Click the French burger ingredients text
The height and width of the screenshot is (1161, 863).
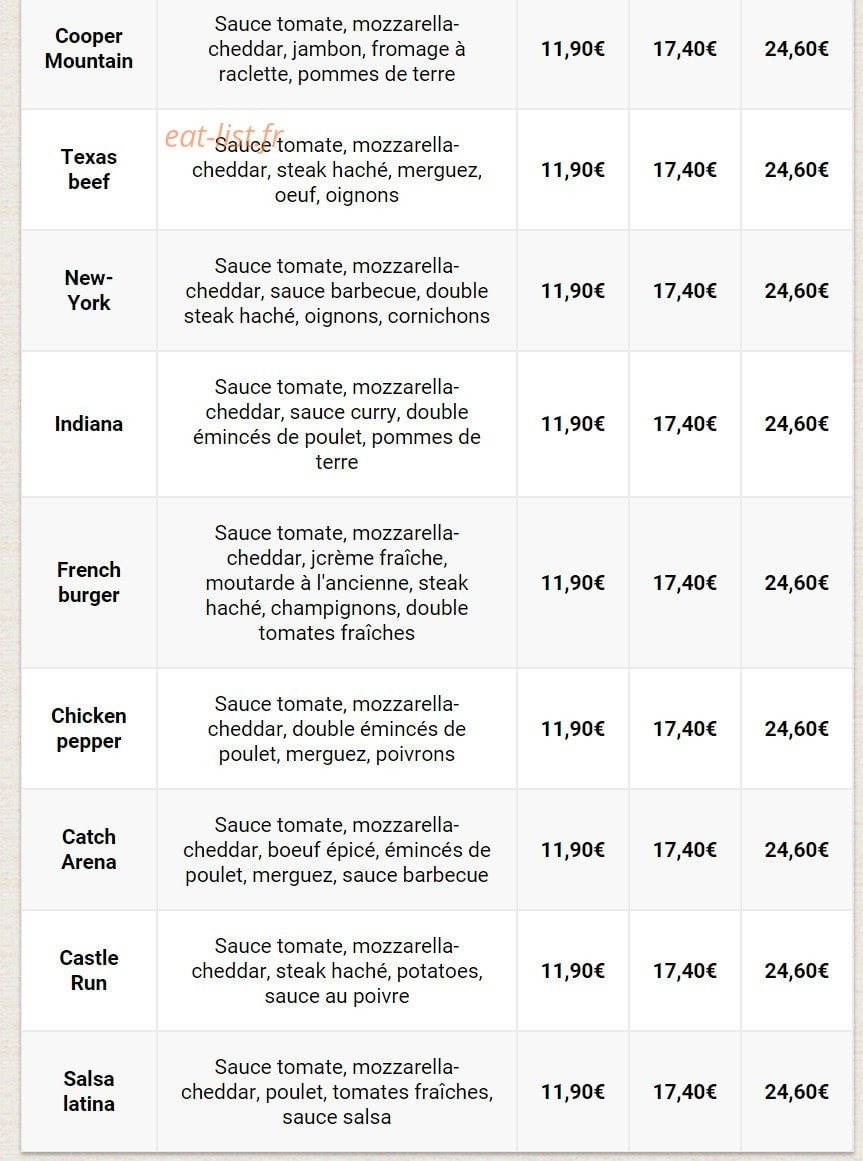click(x=337, y=583)
